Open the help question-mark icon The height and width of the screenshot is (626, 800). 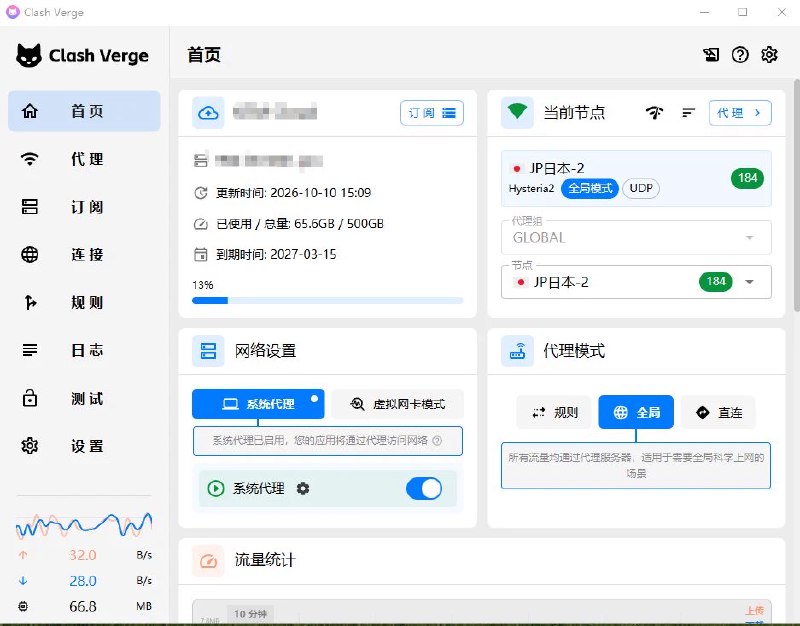tap(740, 55)
